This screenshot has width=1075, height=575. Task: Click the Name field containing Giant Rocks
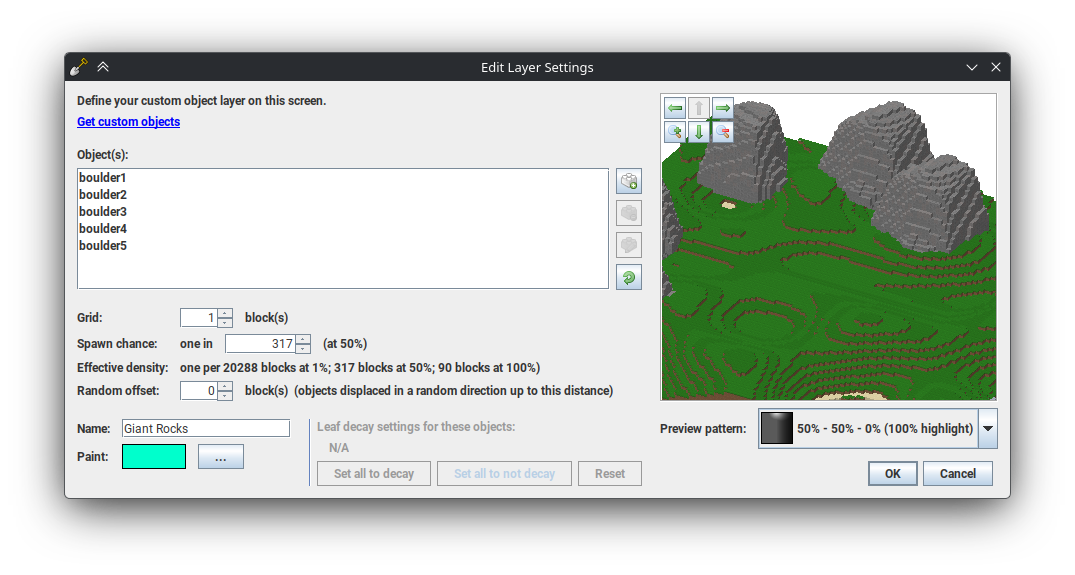point(205,429)
